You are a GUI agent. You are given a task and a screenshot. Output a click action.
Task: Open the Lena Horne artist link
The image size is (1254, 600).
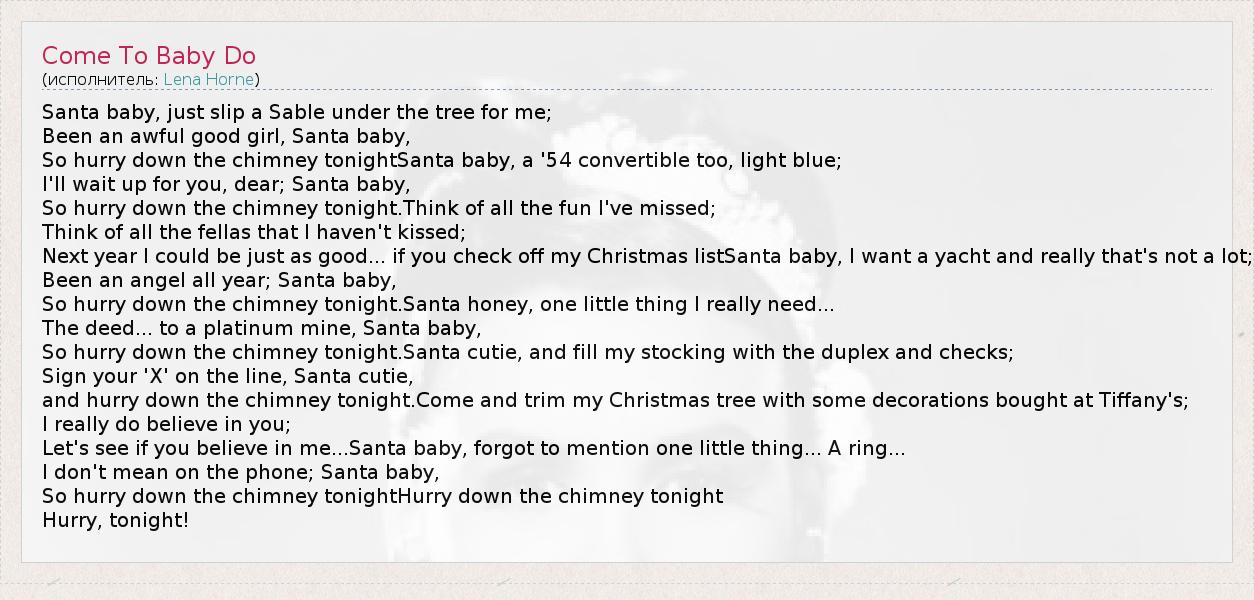208,79
